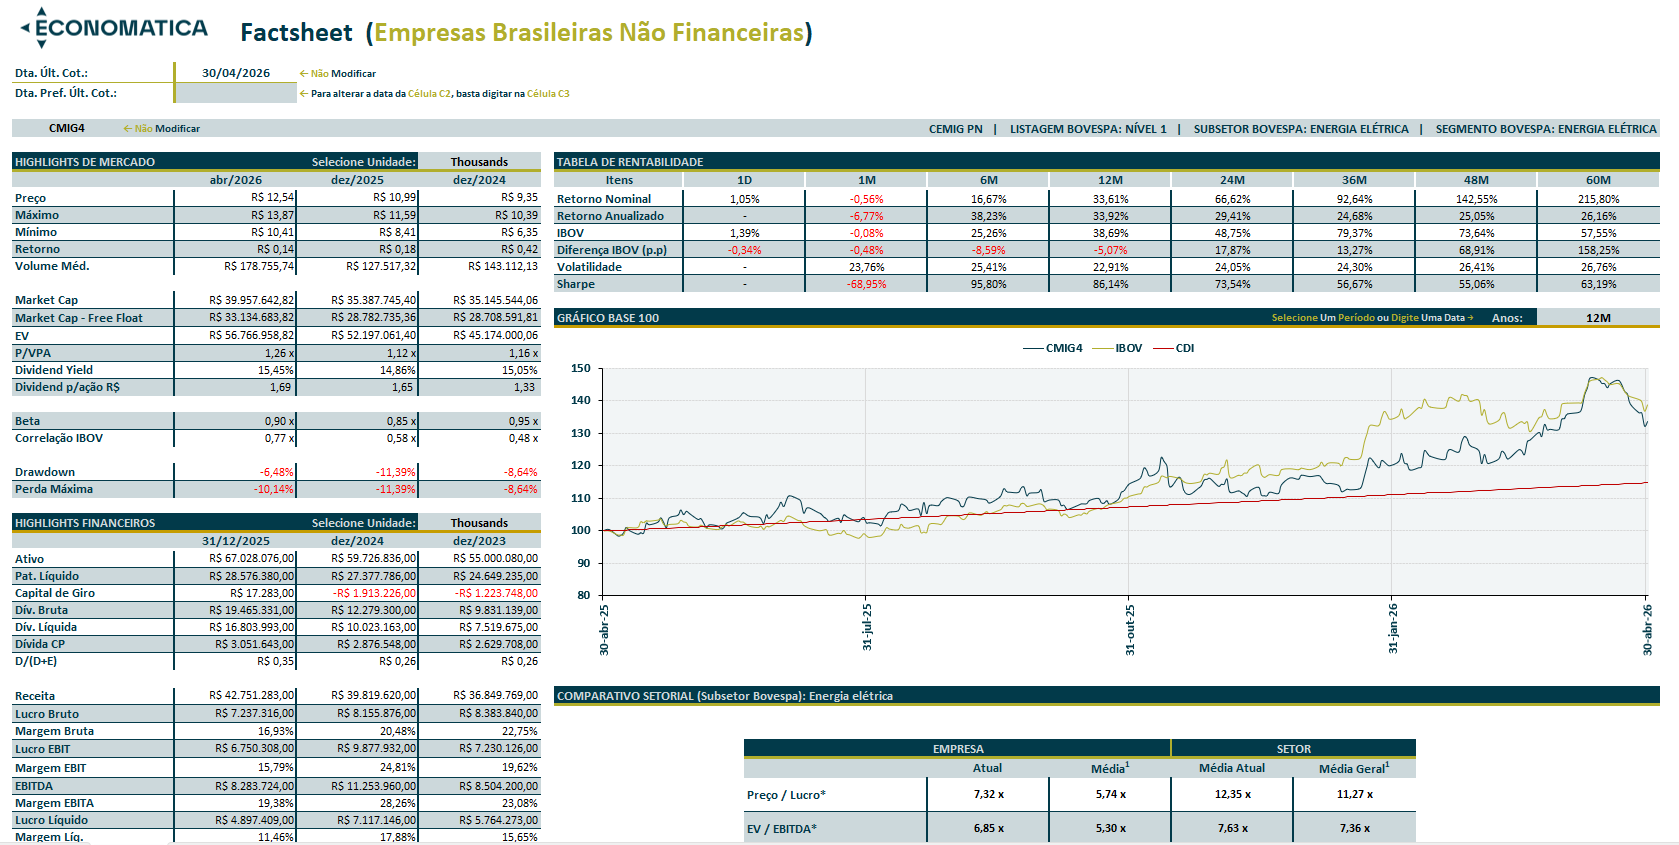Click the dez/2023 column header
Viewport: 1679px width, 845px height.
pos(479,541)
